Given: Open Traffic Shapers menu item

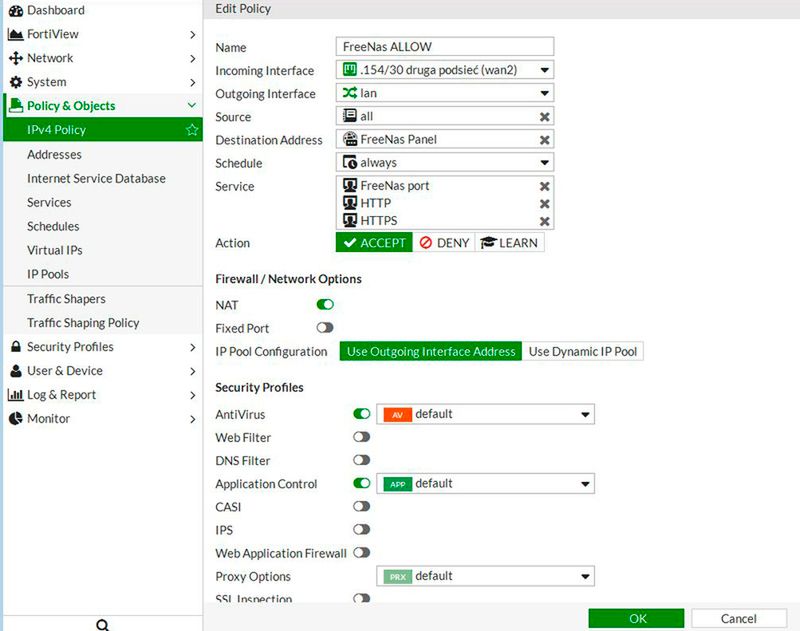Looking at the screenshot, I should click(x=103, y=299).
